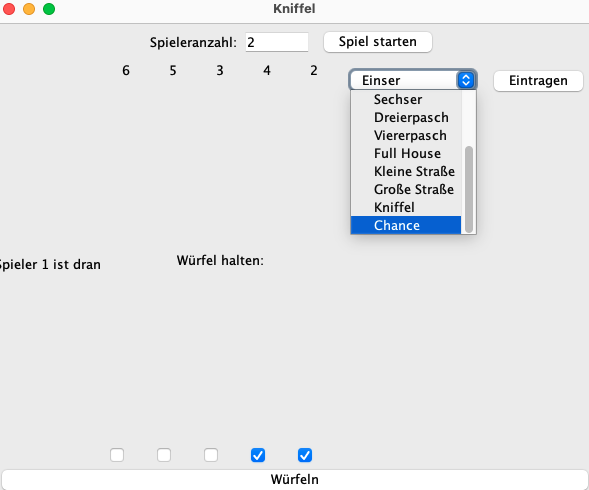The image size is (589, 490).
Task: Click the Spiel starten button
Action: [378, 42]
